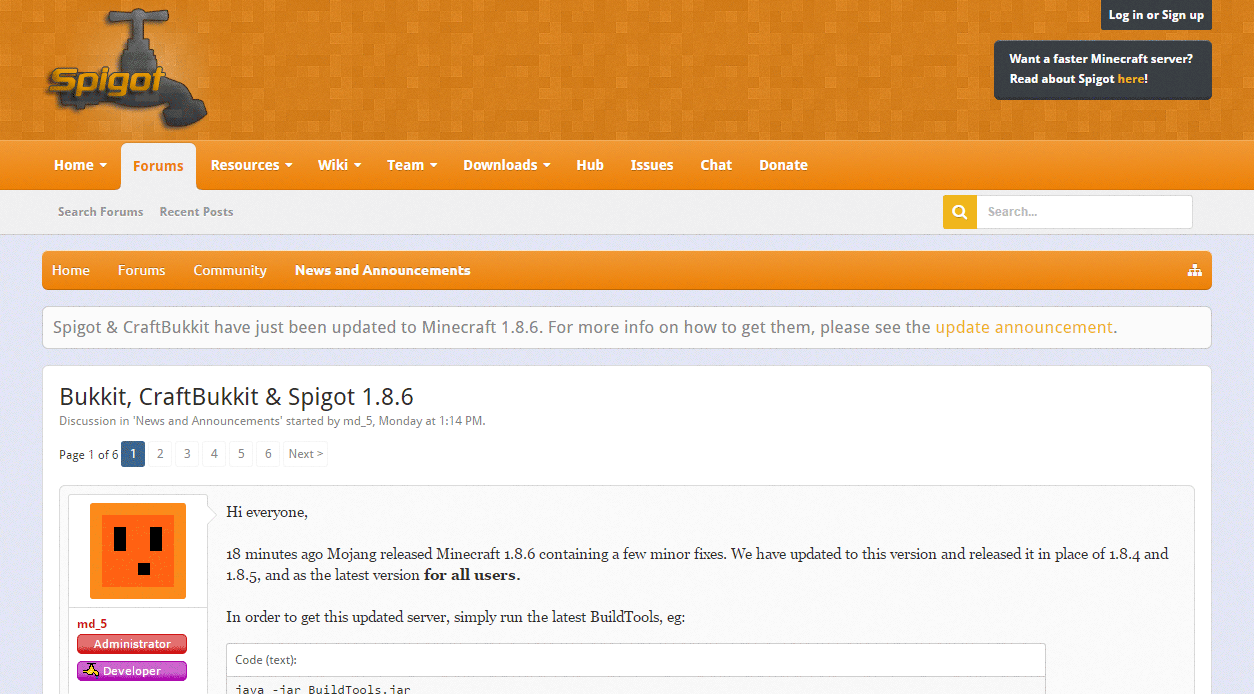The image size is (1254, 694).
Task: Open 'News and Announcements' link under thread title
Action: click(207, 421)
